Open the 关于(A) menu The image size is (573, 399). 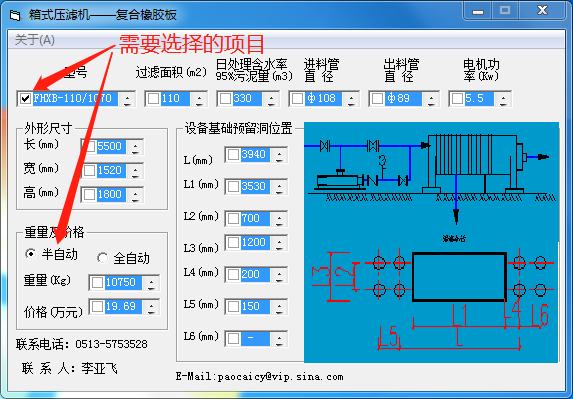pos(35,39)
